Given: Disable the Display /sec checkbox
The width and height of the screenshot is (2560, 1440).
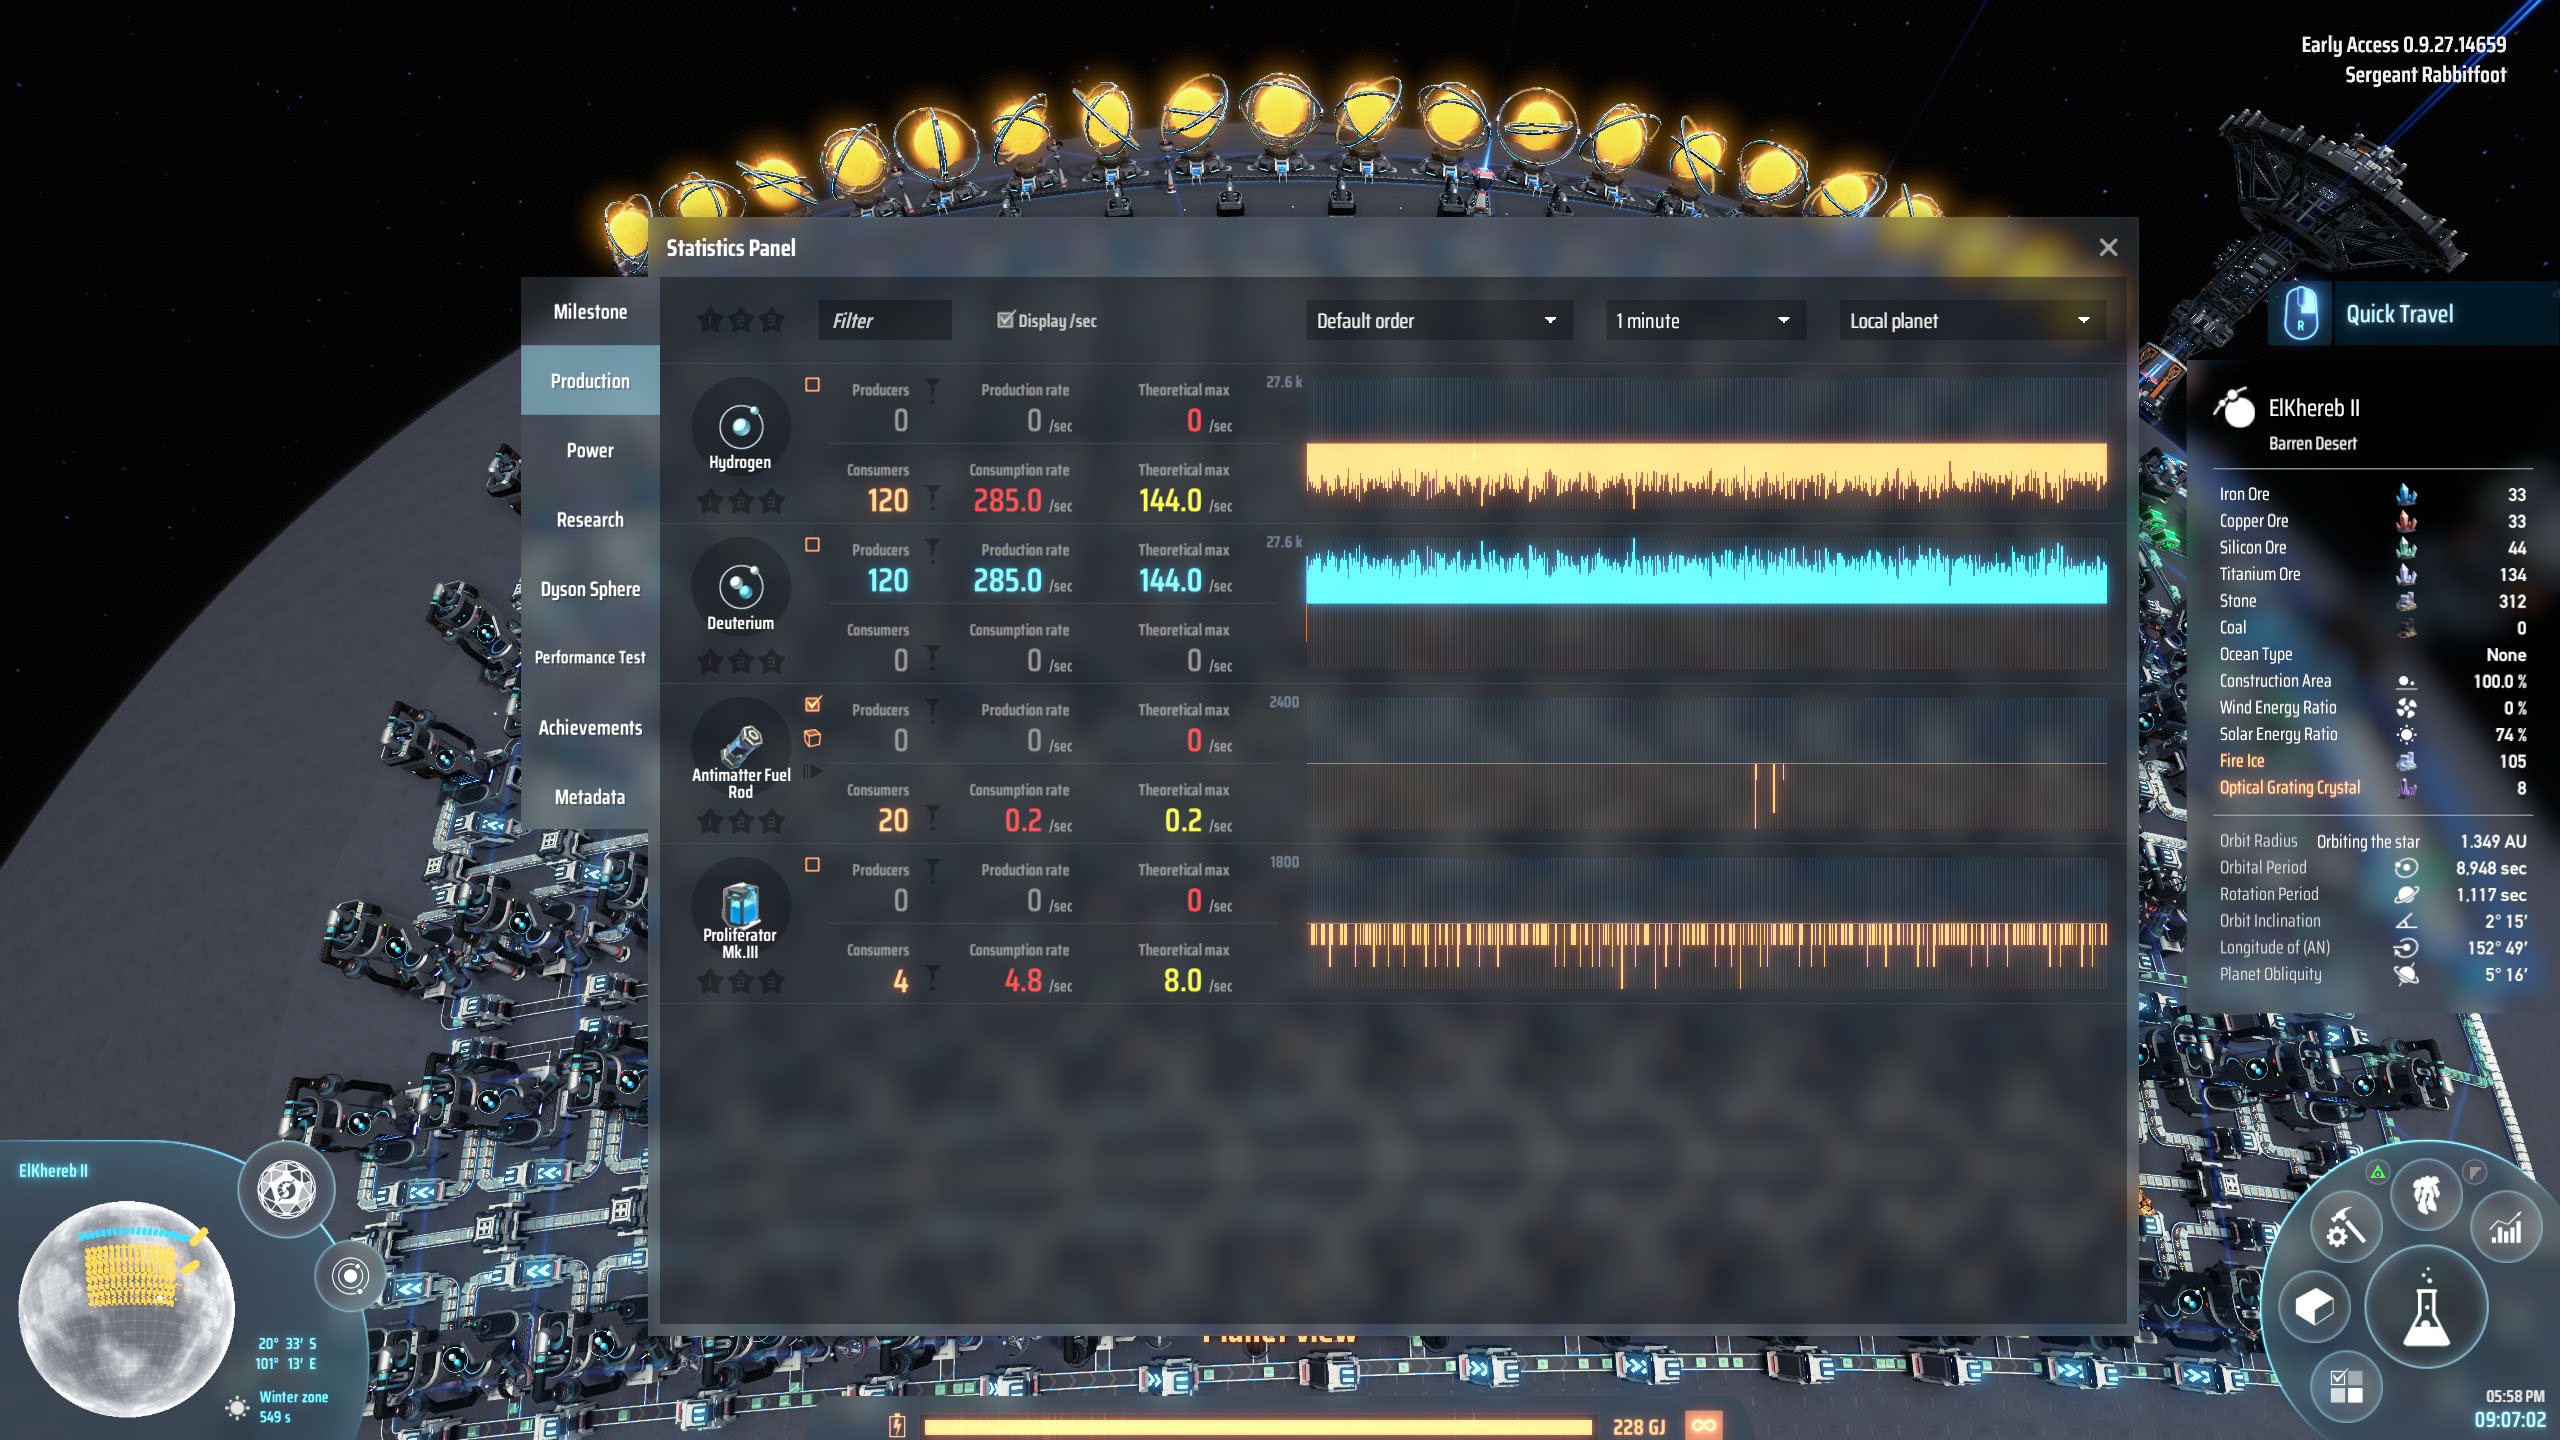Looking at the screenshot, I should (x=1004, y=320).
